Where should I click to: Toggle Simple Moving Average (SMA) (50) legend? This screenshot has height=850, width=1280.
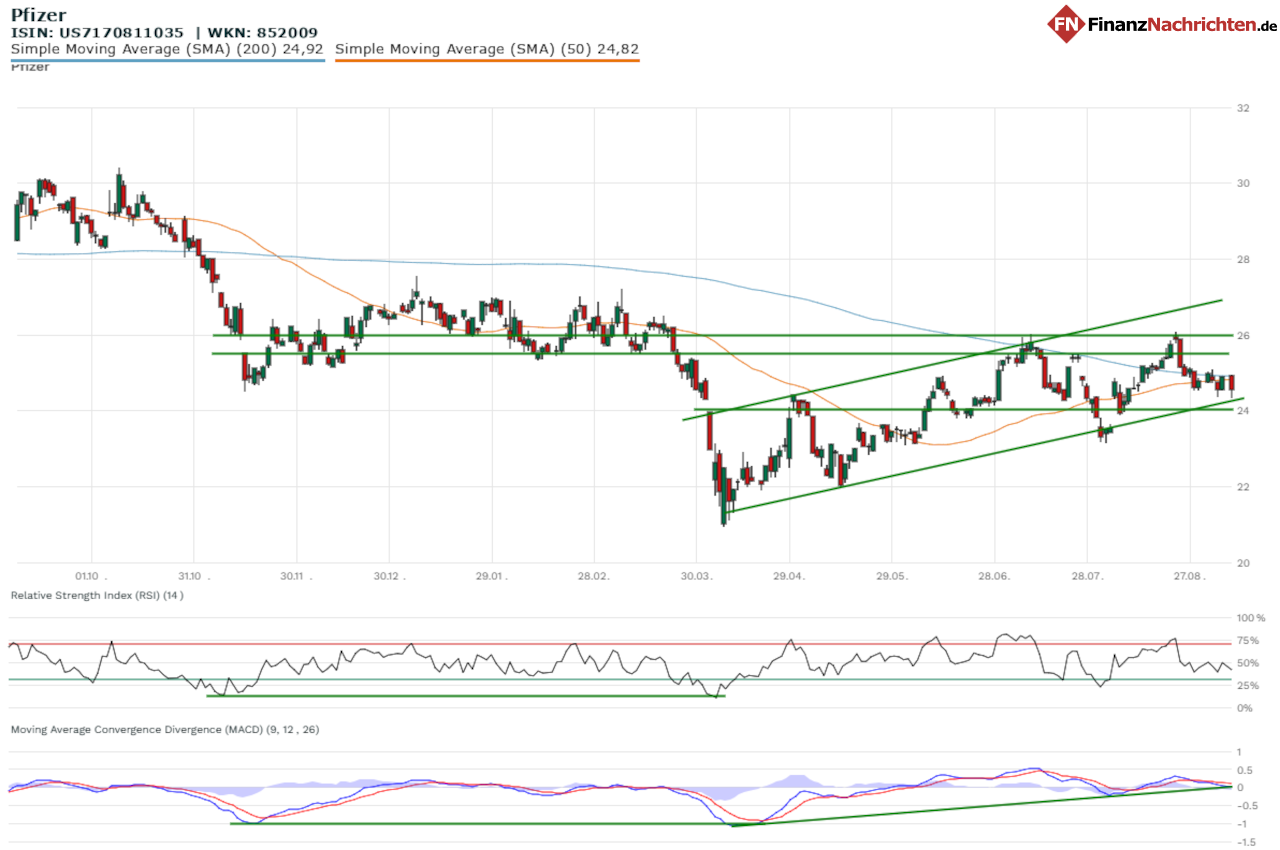pos(487,48)
